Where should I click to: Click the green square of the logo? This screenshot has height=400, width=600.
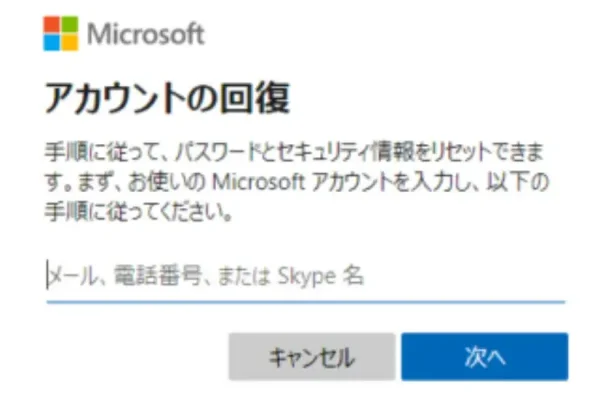(69, 25)
